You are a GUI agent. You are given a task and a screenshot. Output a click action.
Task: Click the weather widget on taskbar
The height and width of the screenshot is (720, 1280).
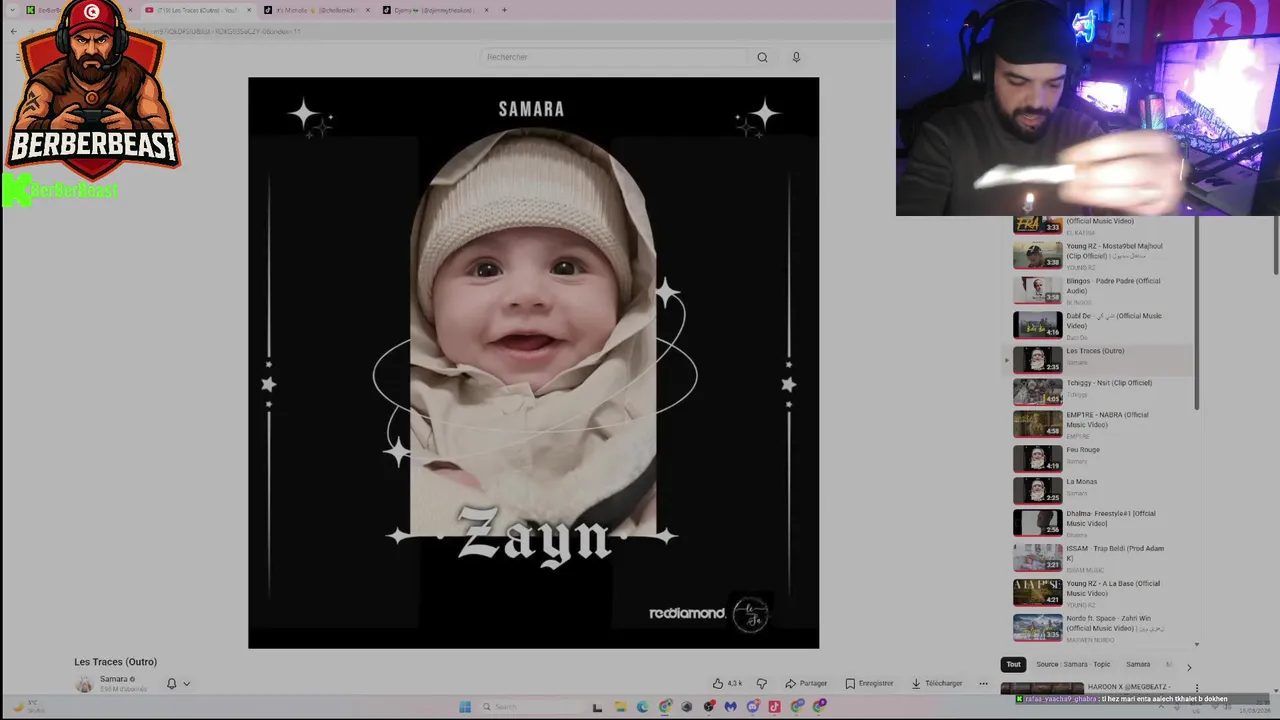click(x=28, y=707)
